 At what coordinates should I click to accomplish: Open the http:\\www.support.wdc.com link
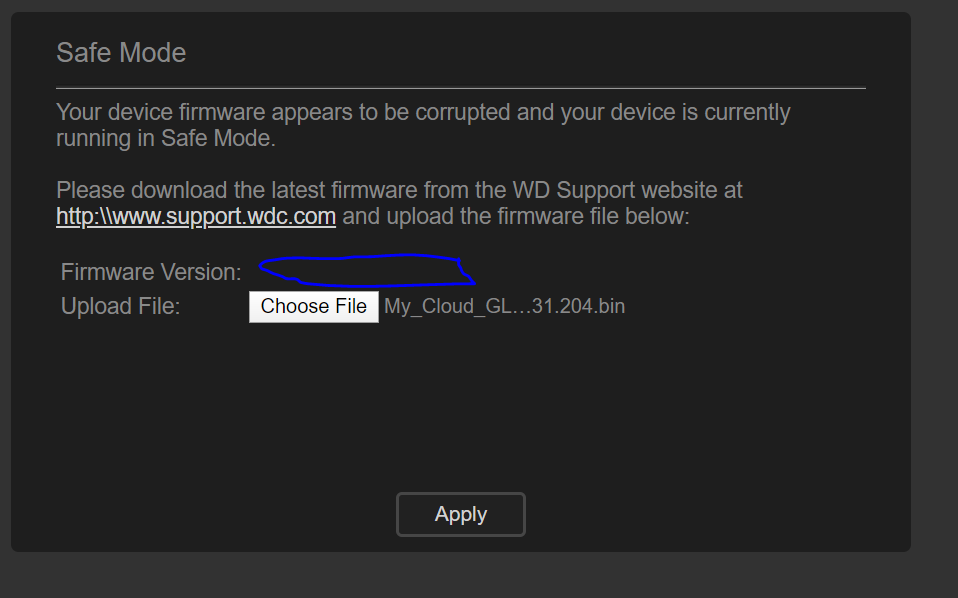point(196,216)
